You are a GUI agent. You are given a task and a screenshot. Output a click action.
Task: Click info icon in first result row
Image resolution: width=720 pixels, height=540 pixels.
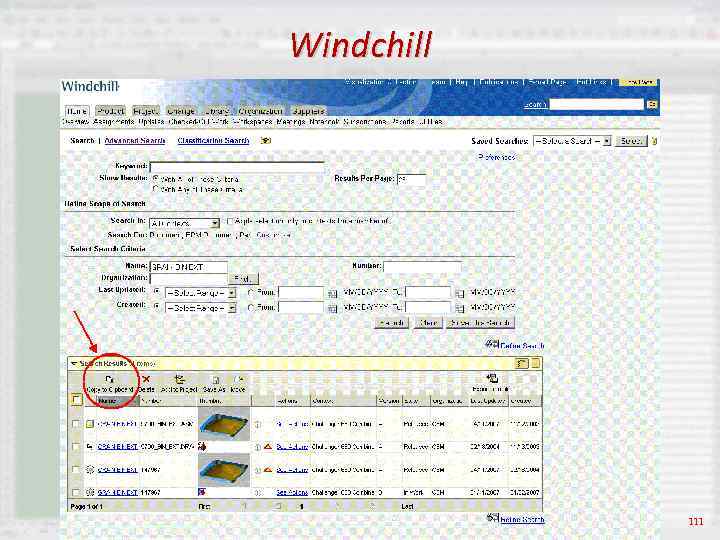click(x=258, y=424)
